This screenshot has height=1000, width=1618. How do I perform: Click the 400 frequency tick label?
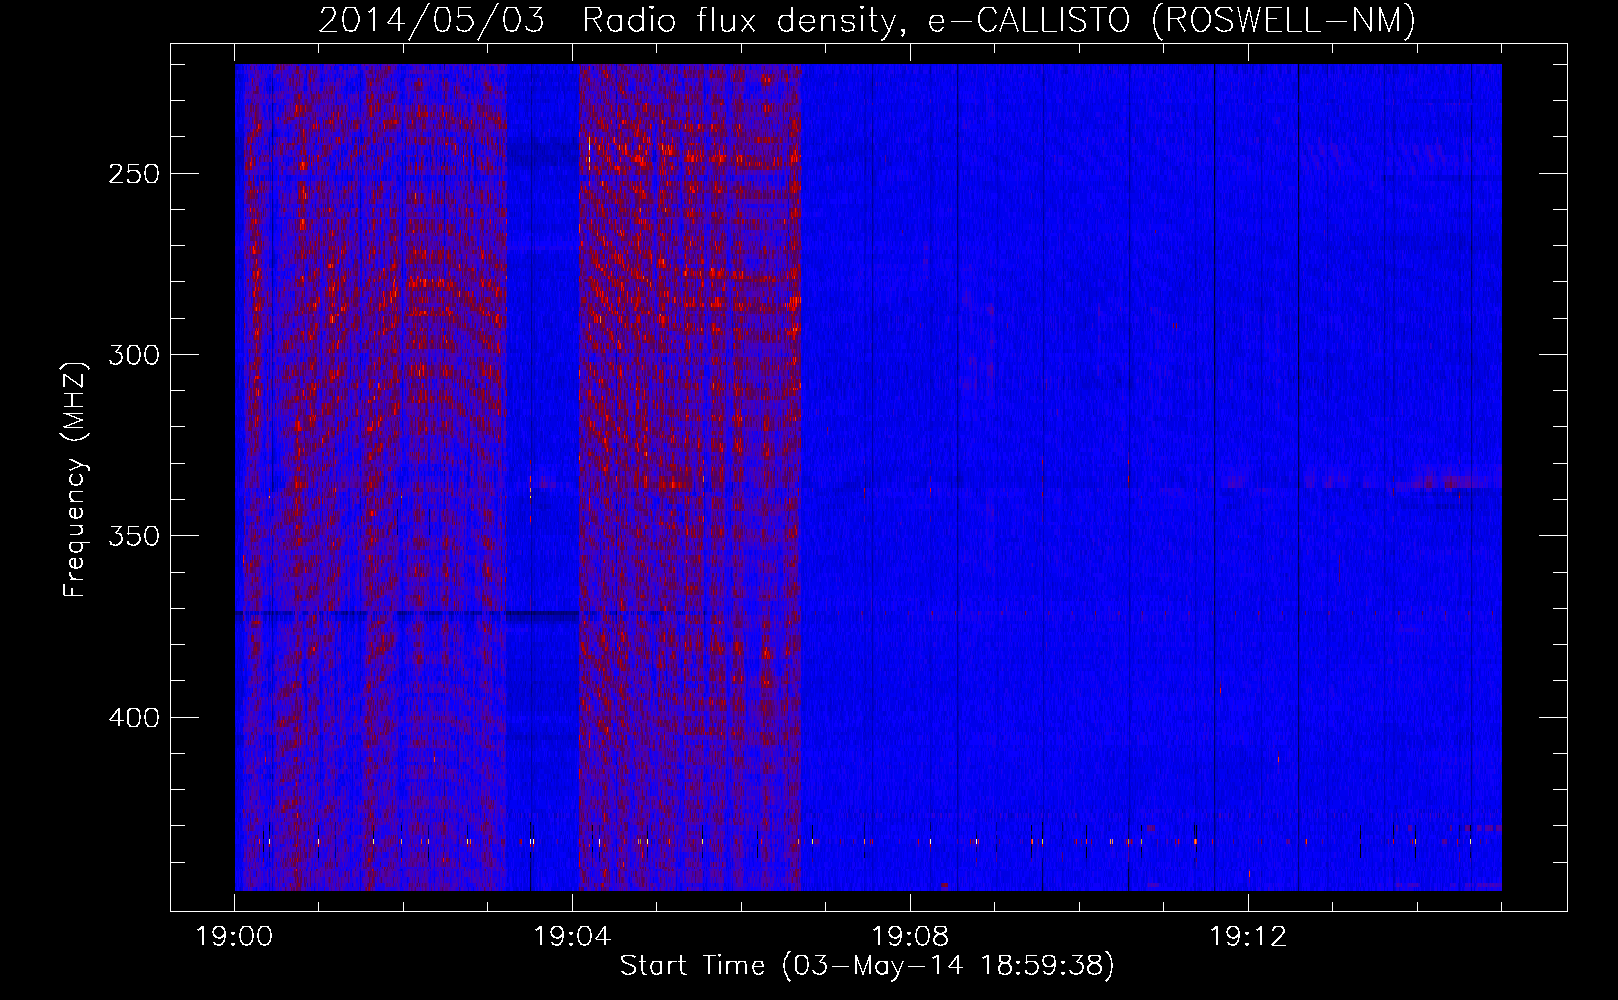(135, 718)
